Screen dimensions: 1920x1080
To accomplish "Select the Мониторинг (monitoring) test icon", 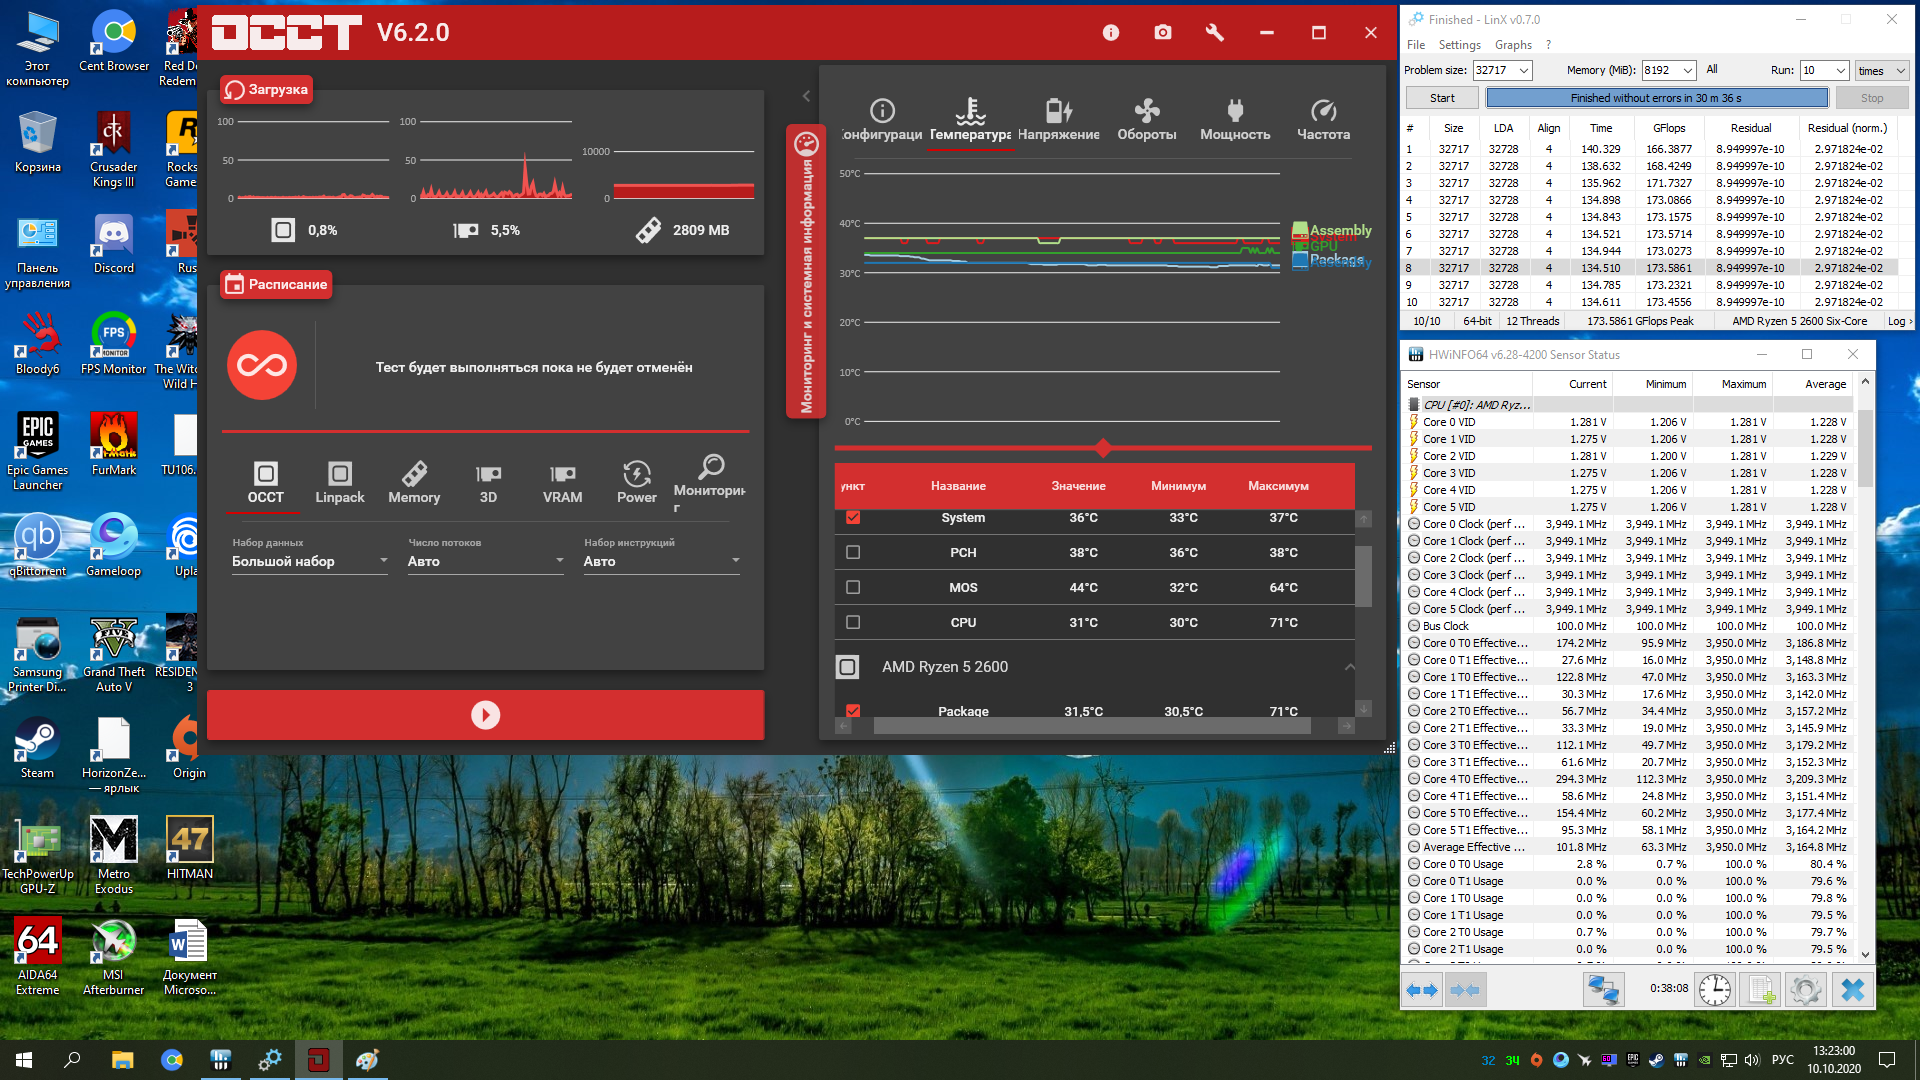I will tap(710, 482).
